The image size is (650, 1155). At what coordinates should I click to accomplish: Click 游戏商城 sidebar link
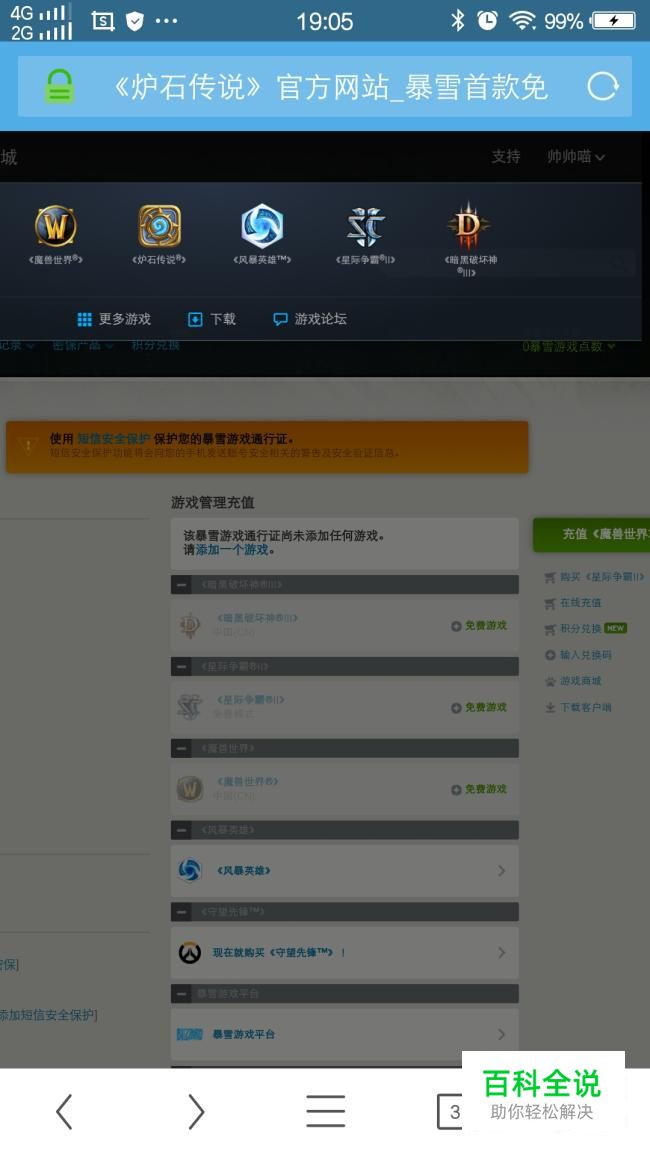pos(573,681)
